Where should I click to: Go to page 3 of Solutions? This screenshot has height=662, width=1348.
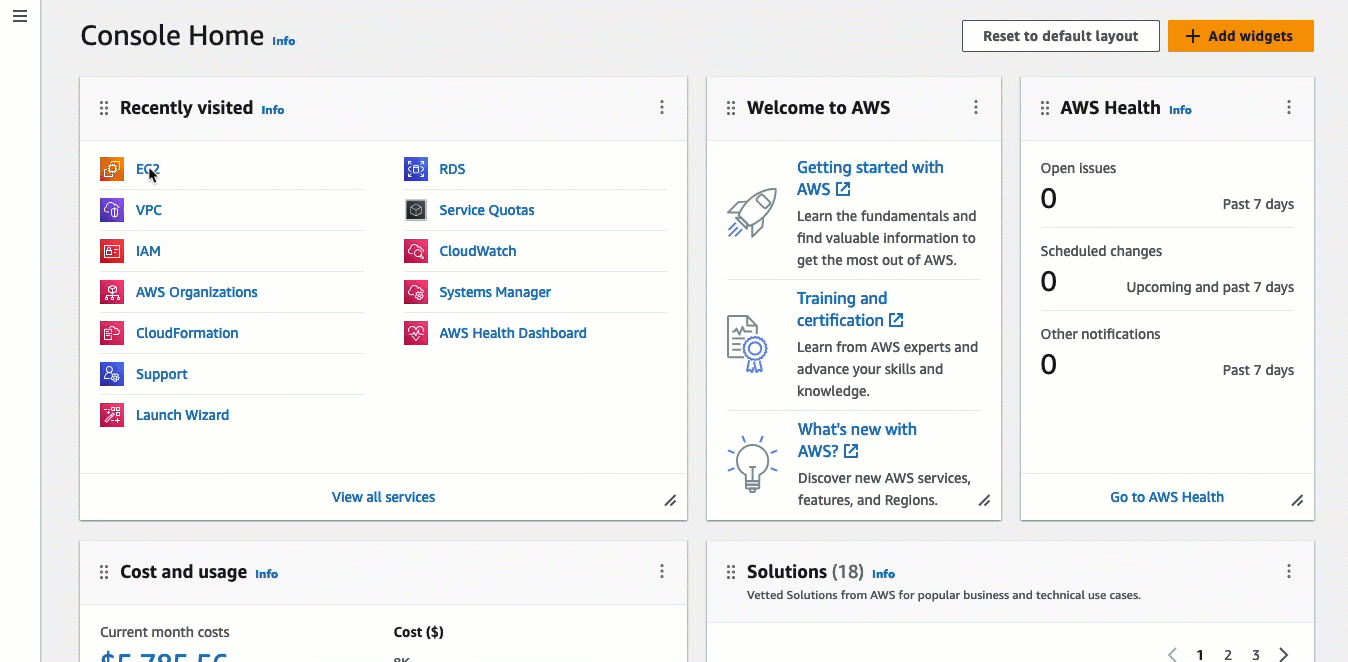coord(1256,655)
